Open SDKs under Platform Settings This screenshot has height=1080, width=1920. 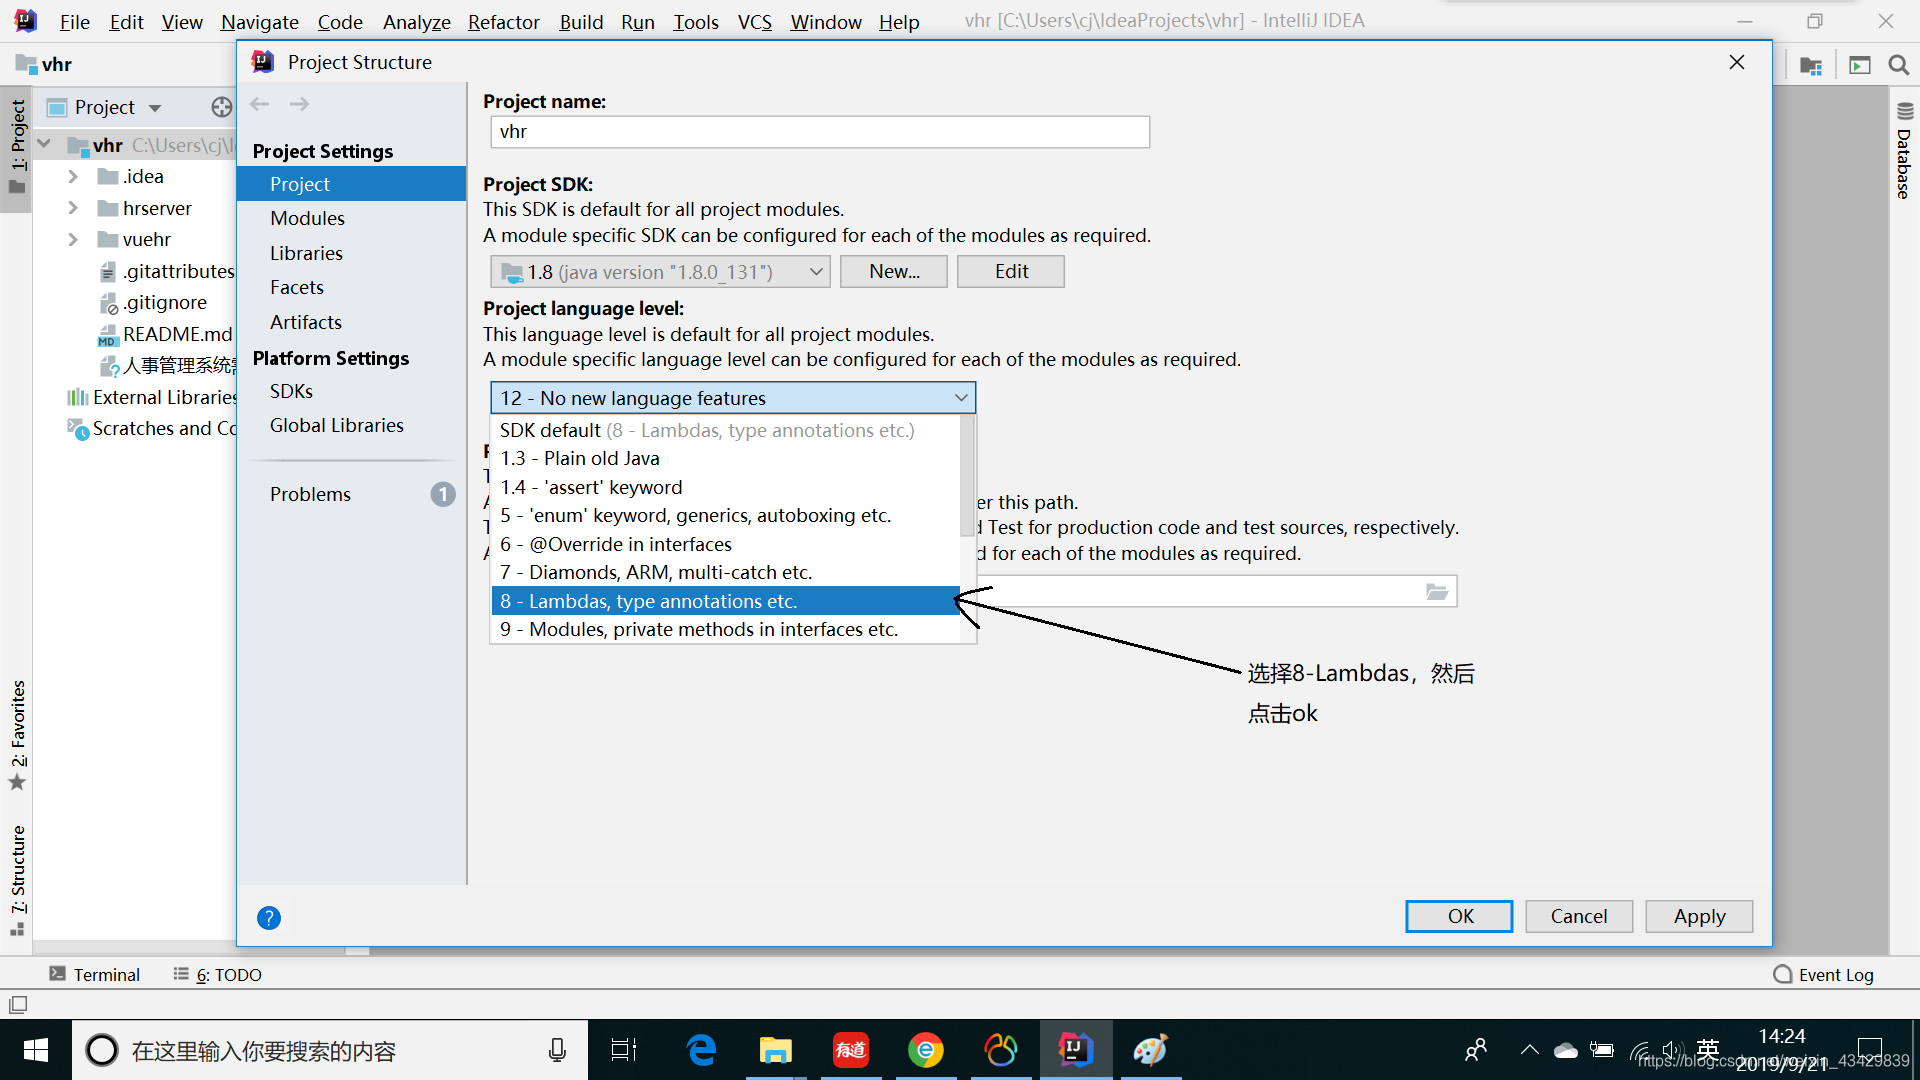pos(351,391)
